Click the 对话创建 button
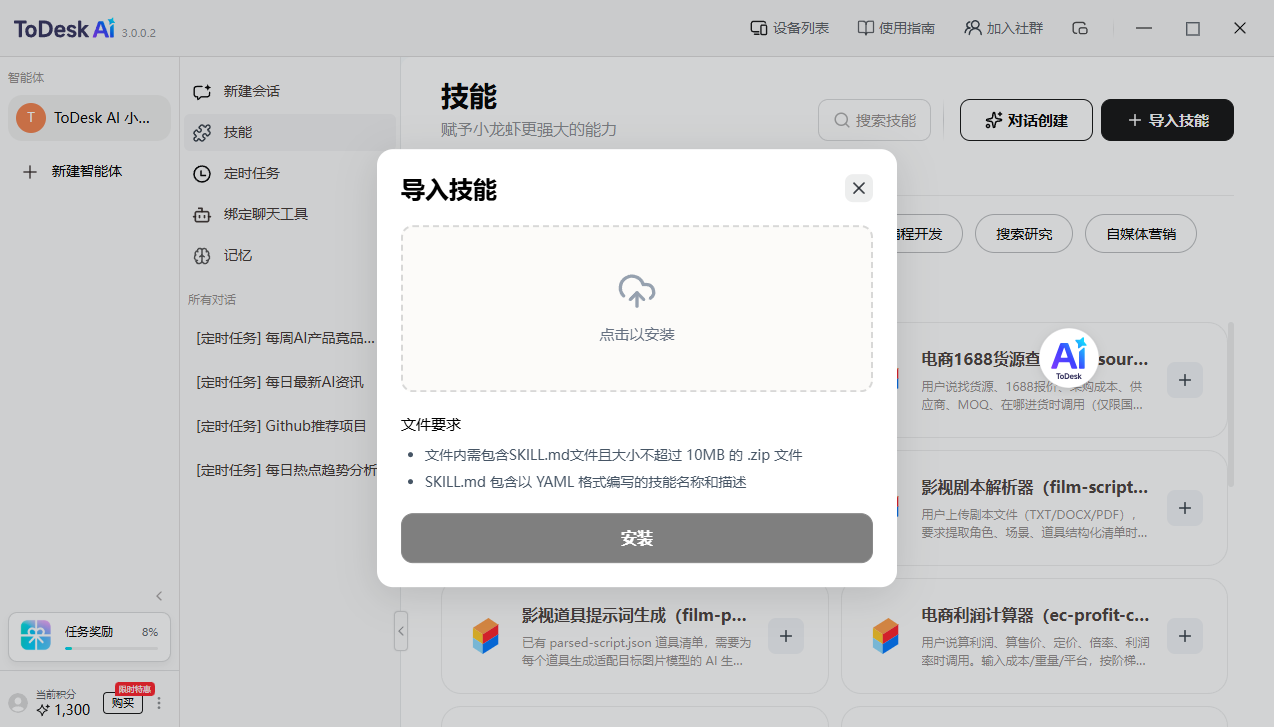1274x727 pixels. point(1026,120)
